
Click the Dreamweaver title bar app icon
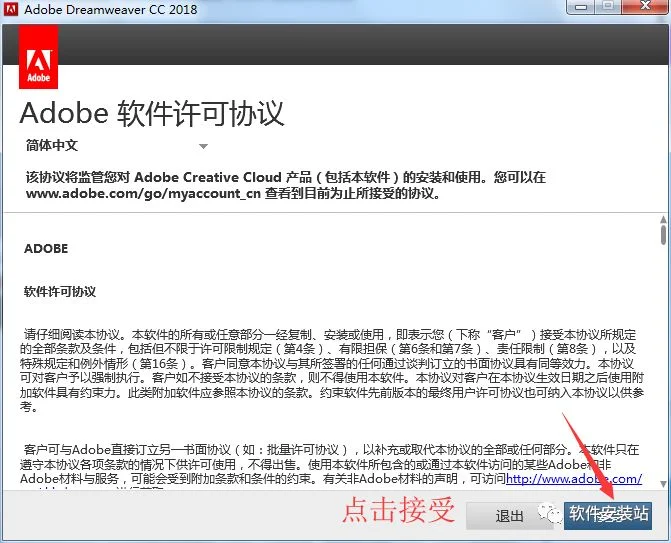(11, 8)
